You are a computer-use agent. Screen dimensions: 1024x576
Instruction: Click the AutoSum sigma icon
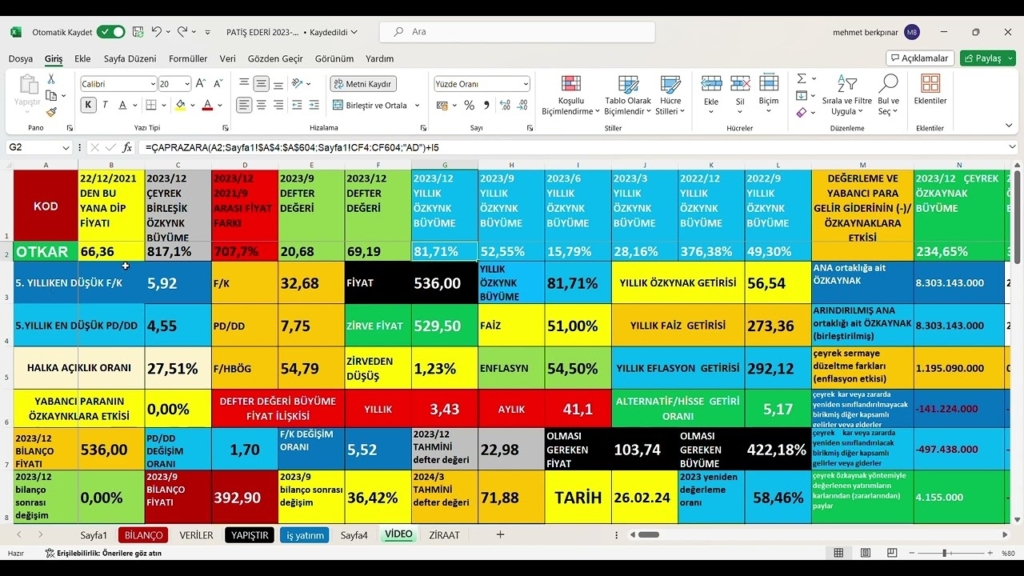(x=801, y=79)
